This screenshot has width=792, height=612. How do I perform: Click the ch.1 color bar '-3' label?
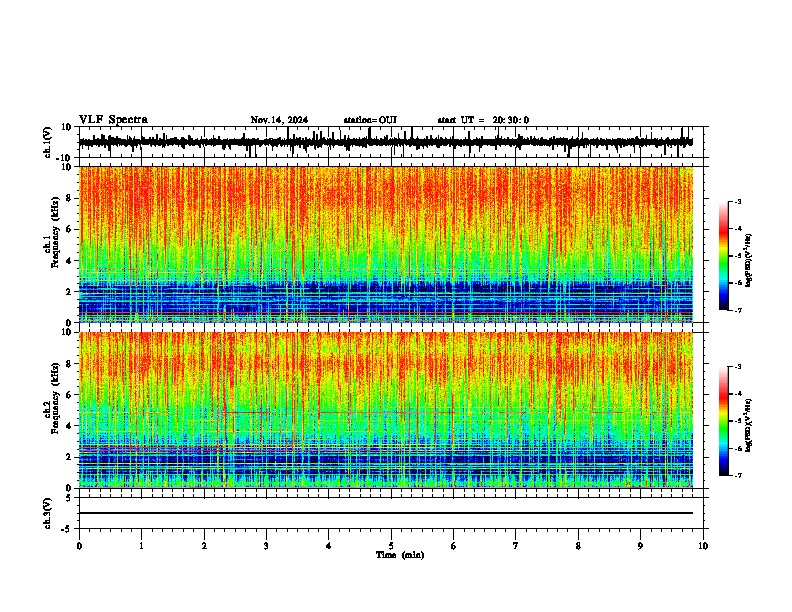tap(738, 202)
